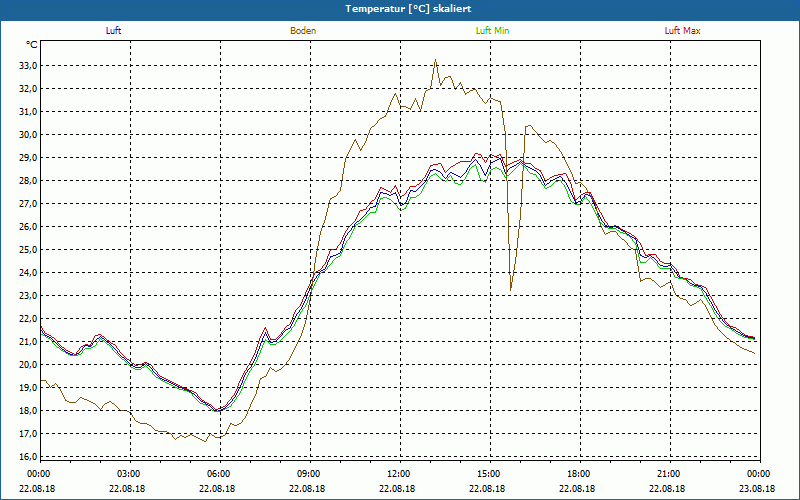This screenshot has height=500, width=800.
Task: Click the 33,0 y-axis value
Action: pos(28,66)
